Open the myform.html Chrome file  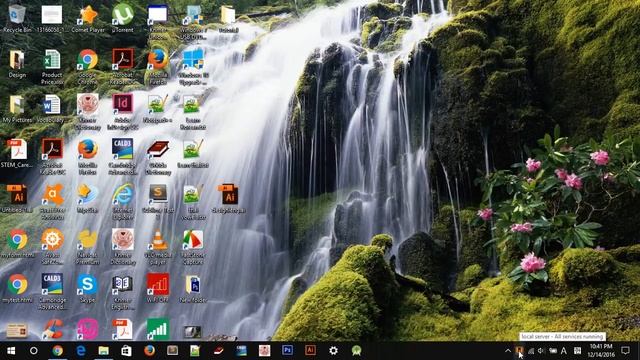click(17, 243)
